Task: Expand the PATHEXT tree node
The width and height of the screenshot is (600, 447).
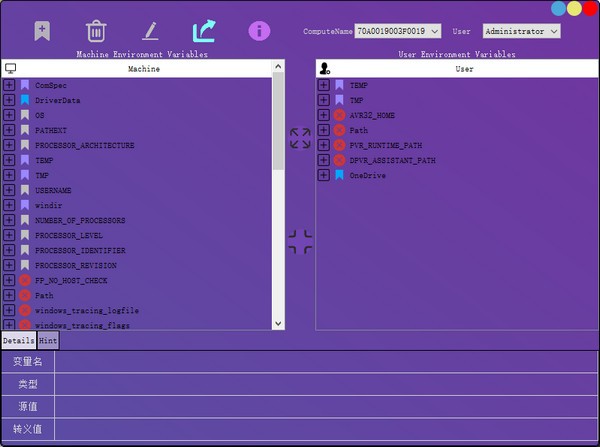Action: 9,130
